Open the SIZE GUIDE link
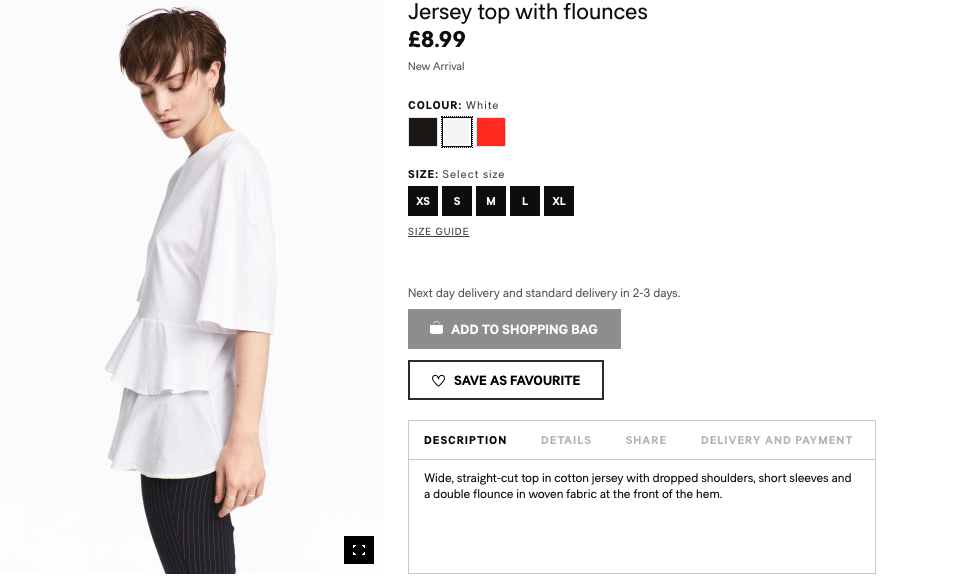The height and width of the screenshot is (578, 971). click(437, 231)
